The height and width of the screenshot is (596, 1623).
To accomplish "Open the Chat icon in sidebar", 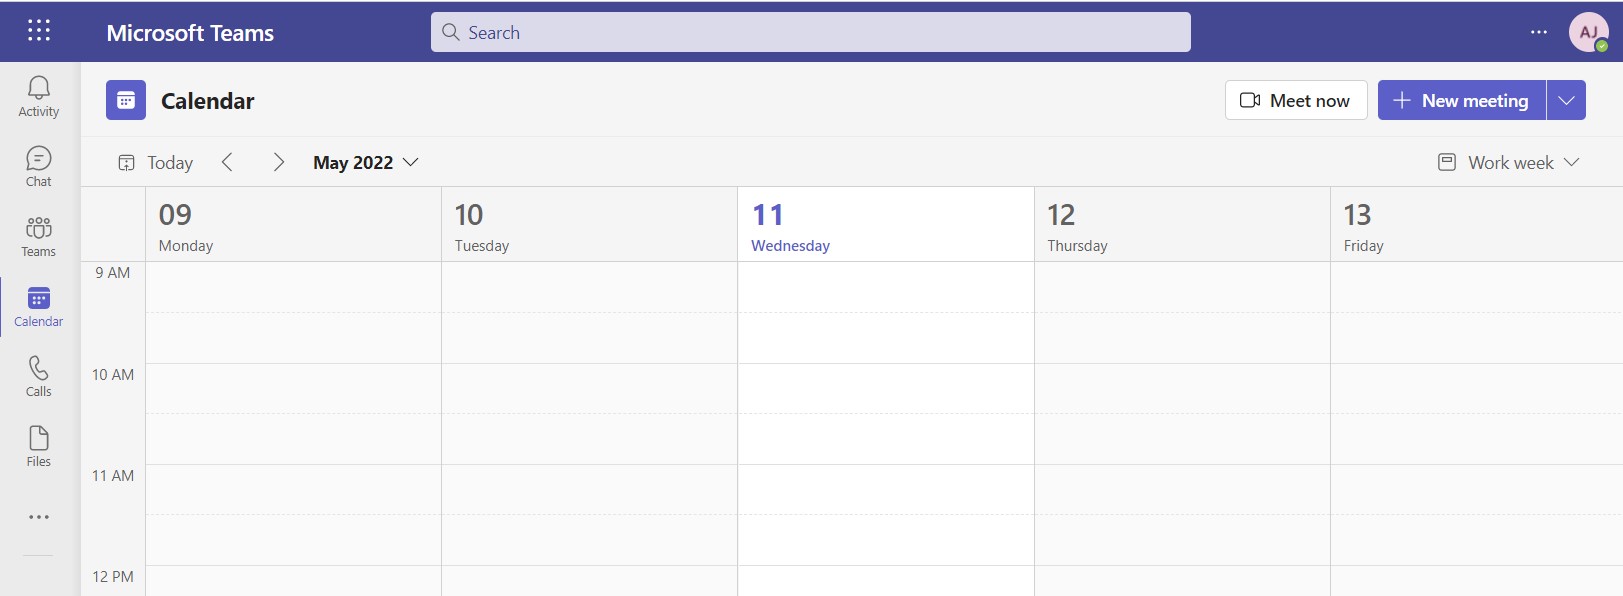I will click(x=39, y=167).
